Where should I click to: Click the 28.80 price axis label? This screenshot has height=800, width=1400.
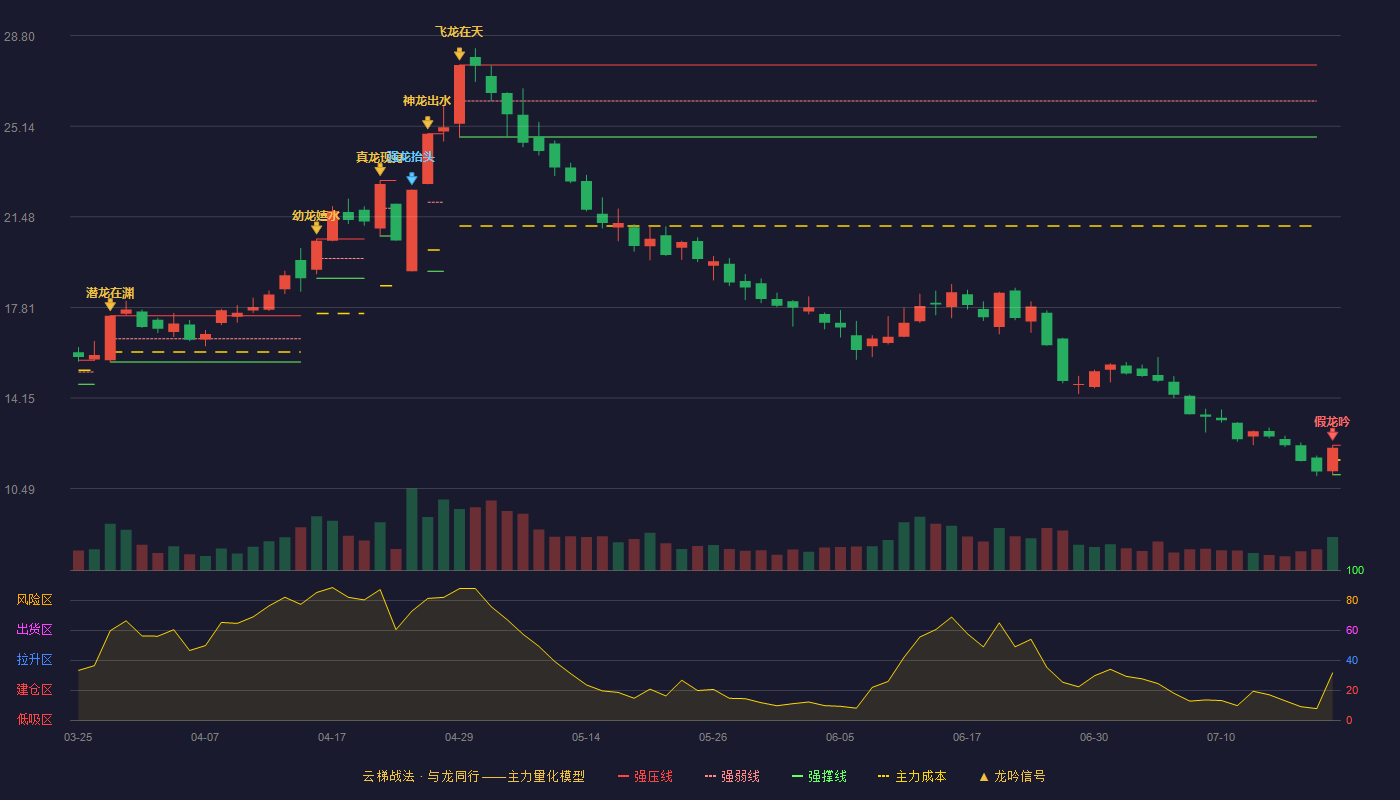(x=19, y=37)
